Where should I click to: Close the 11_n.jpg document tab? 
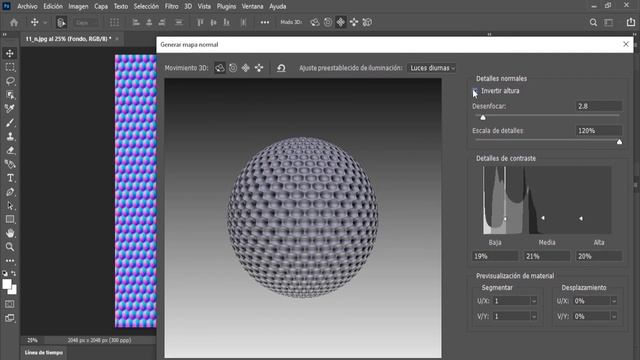point(117,39)
